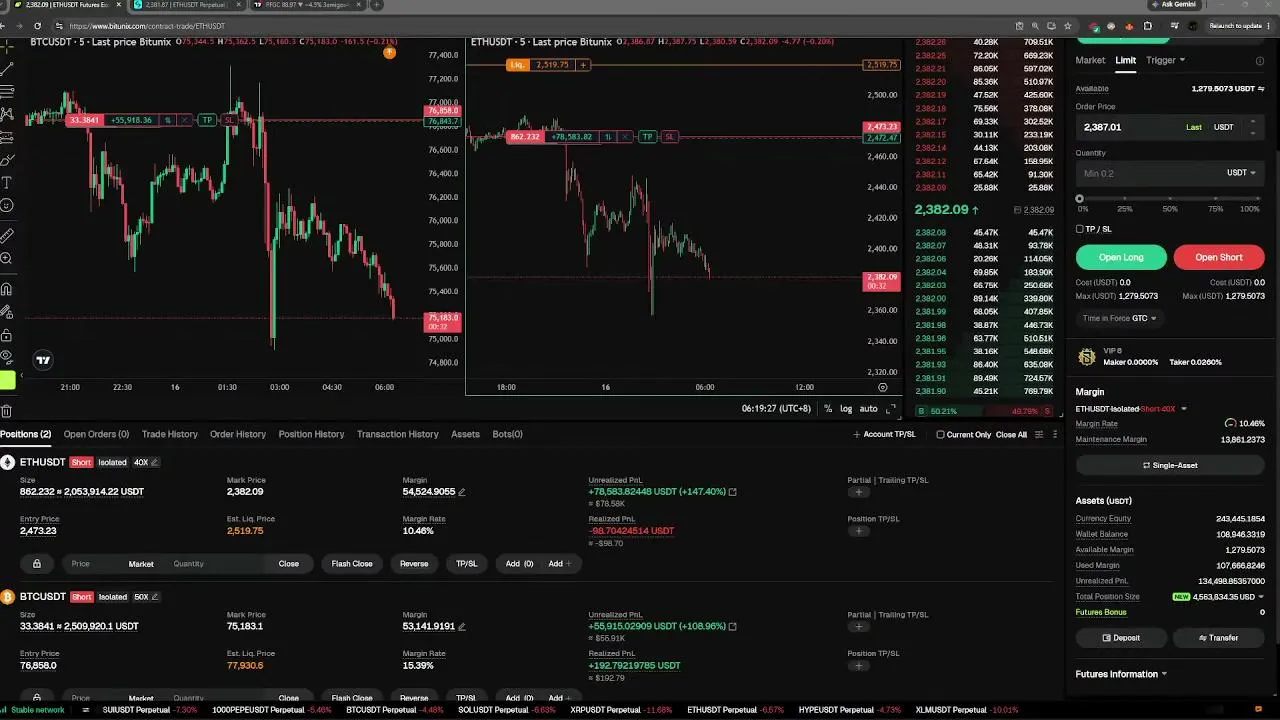
Task: Open the Trade History tab
Action: [x=169, y=434]
